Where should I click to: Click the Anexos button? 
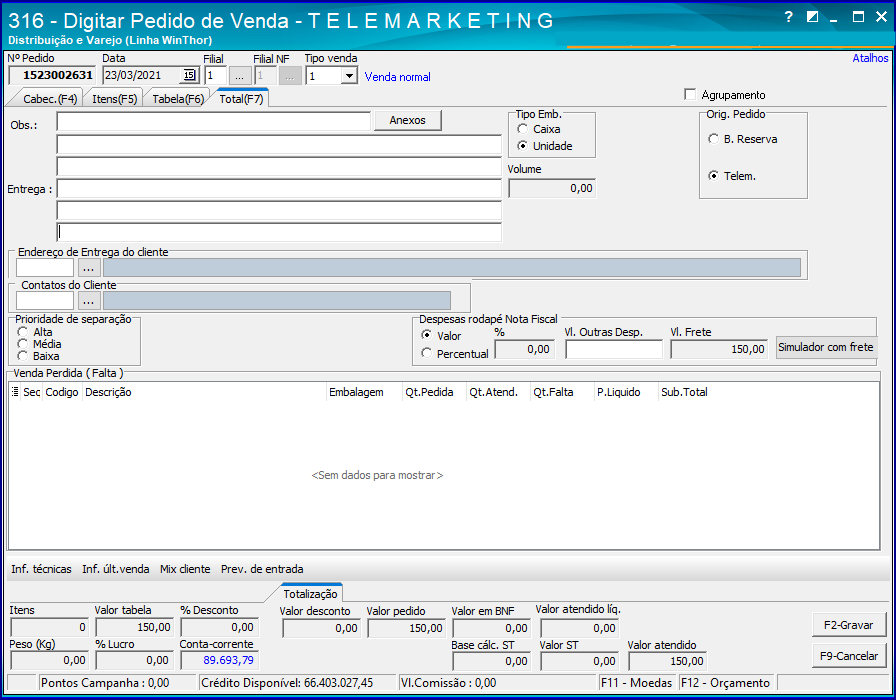[x=407, y=121]
